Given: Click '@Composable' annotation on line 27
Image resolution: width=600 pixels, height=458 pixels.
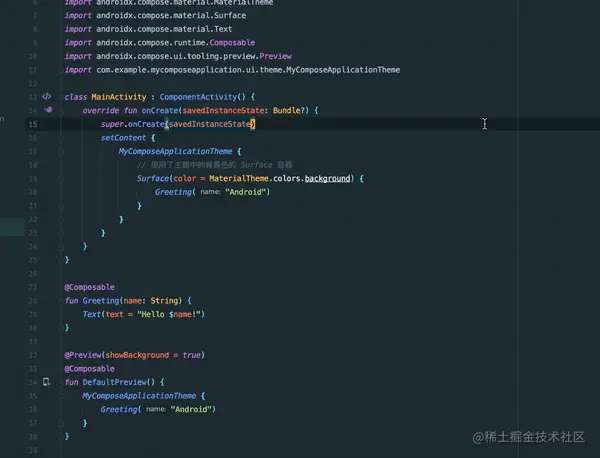Looking at the screenshot, I should [x=90, y=287].
